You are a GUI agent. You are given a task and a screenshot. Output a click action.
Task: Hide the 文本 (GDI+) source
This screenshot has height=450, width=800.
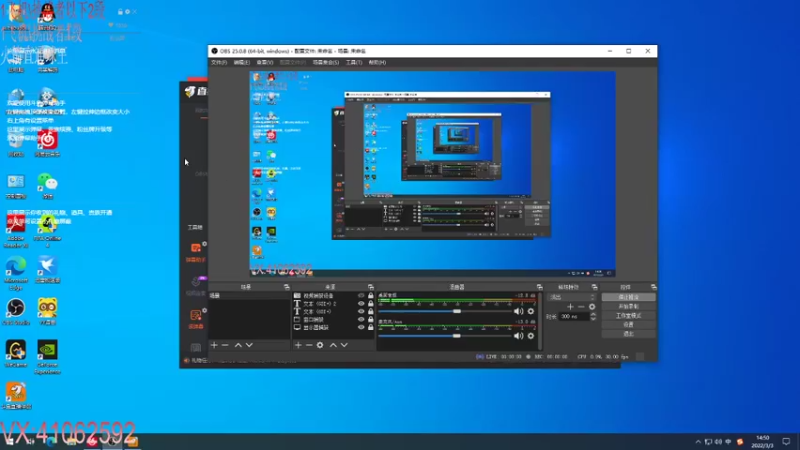tap(361, 311)
